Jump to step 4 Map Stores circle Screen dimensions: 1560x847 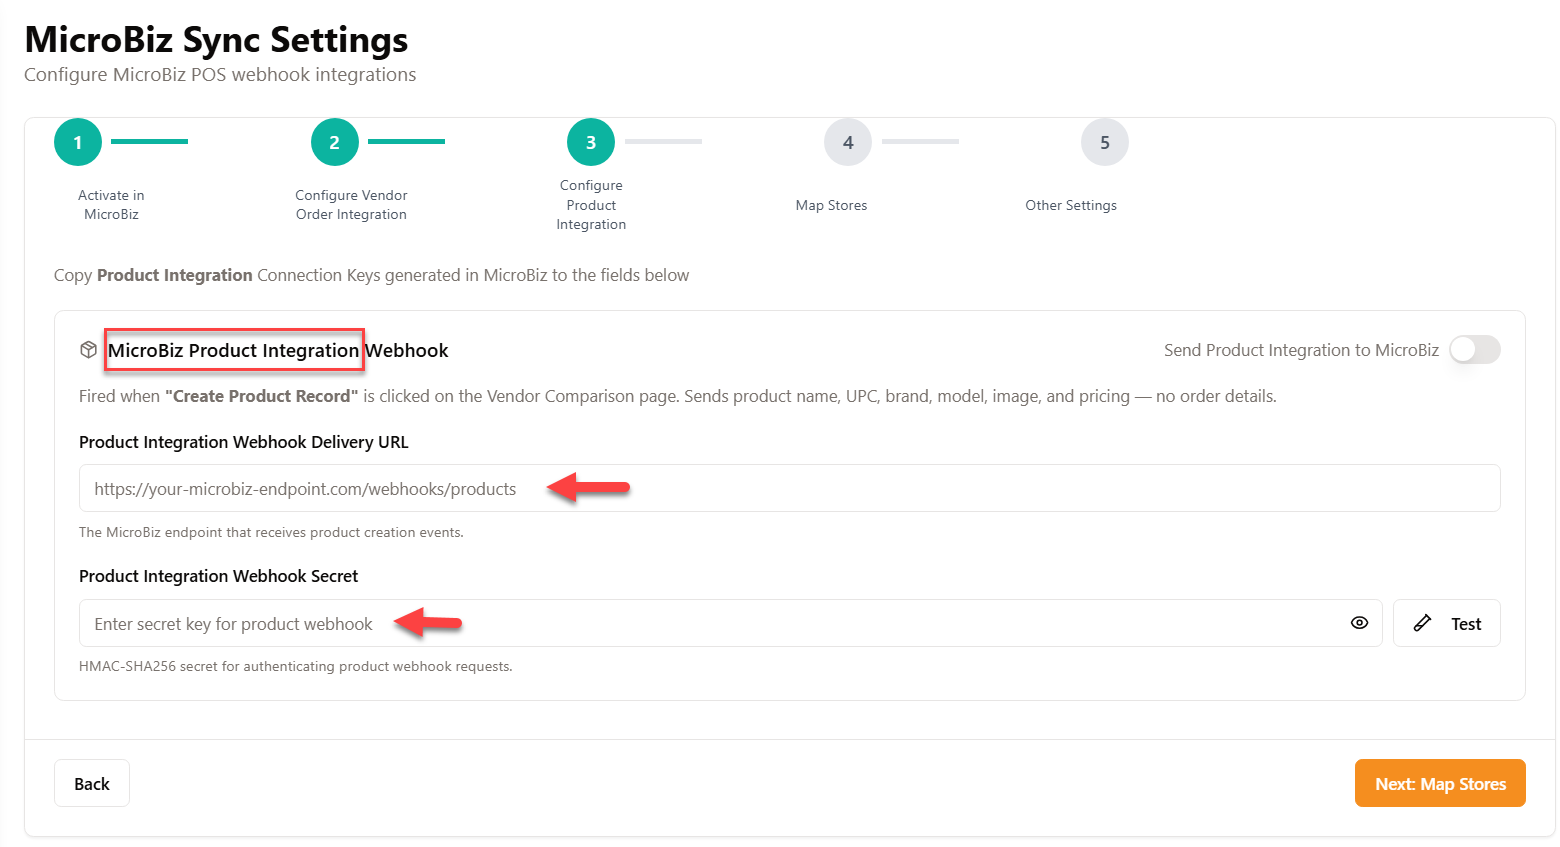(x=848, y=142)
